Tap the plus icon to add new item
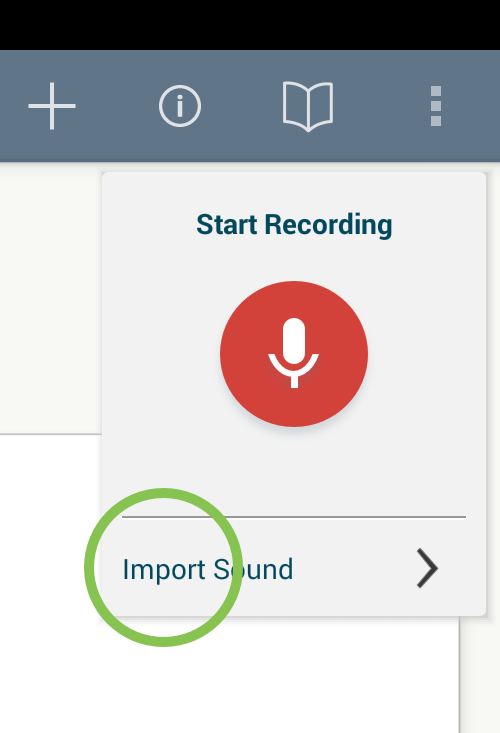This screenshot has width=500, height=733. click(52, 106)
